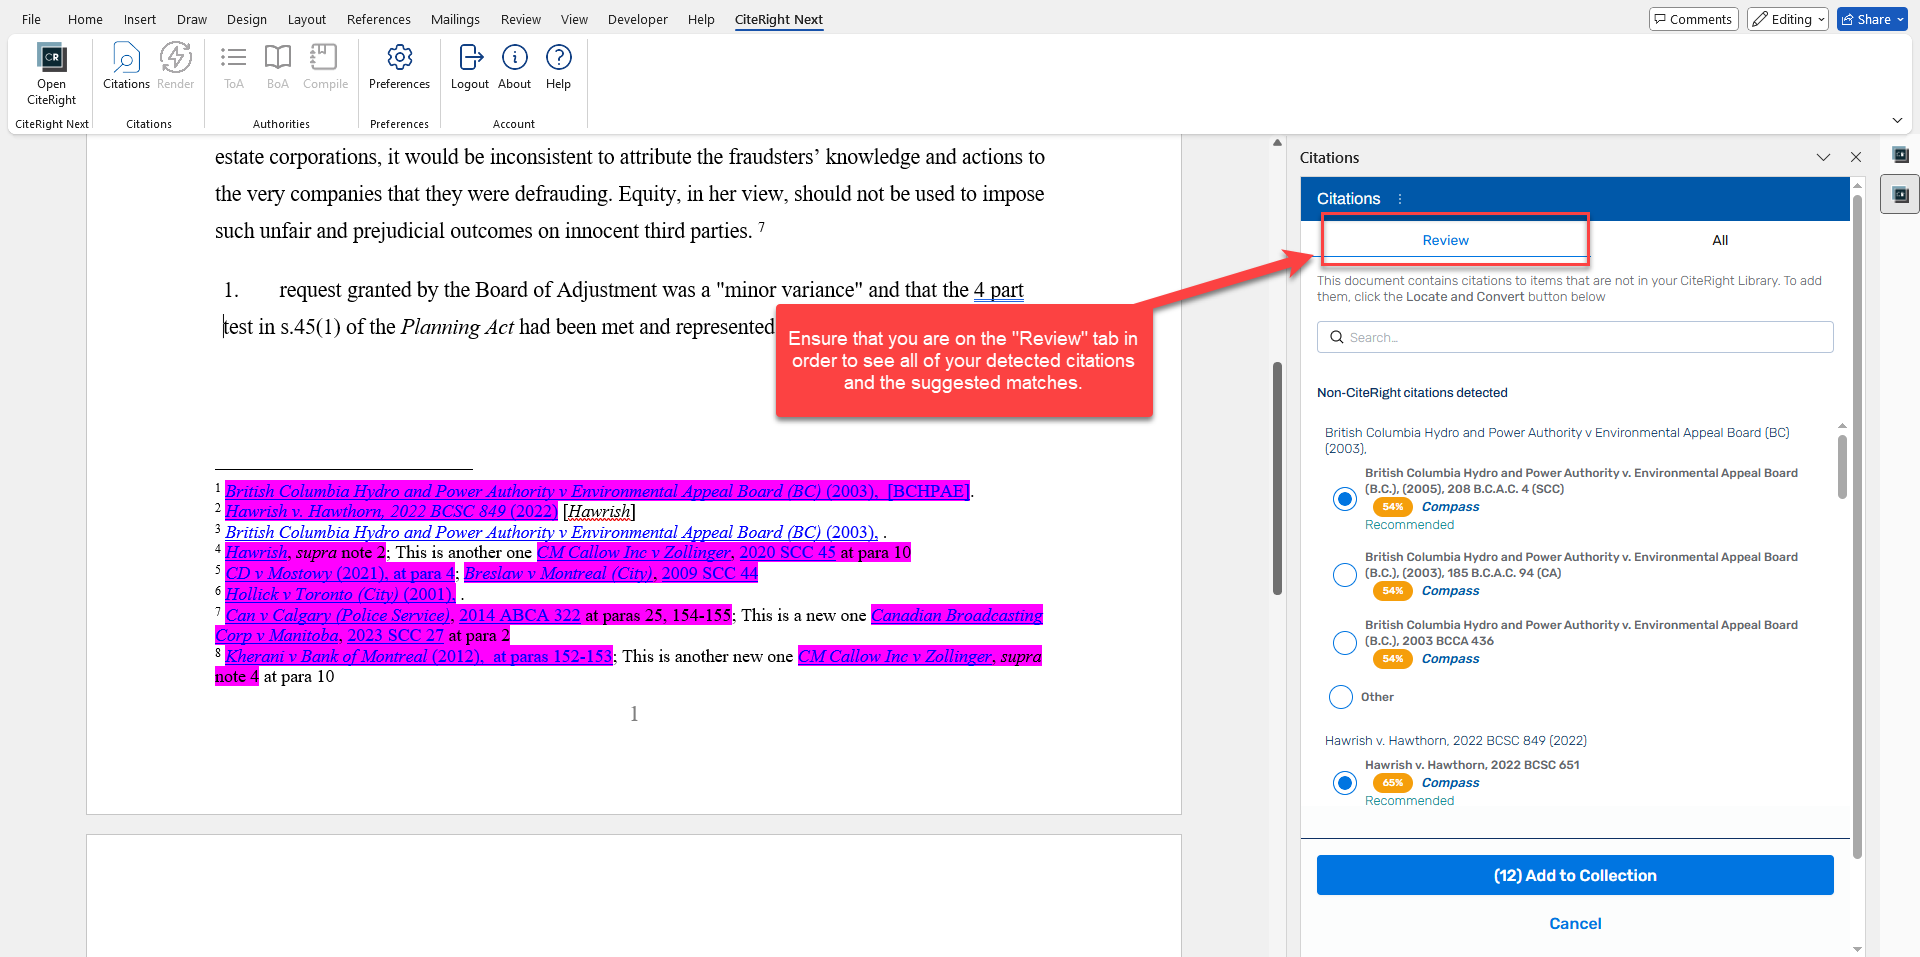
Task: Click footnote 1 British Columbia Hydro citation
Action: (x=597, y=491)
